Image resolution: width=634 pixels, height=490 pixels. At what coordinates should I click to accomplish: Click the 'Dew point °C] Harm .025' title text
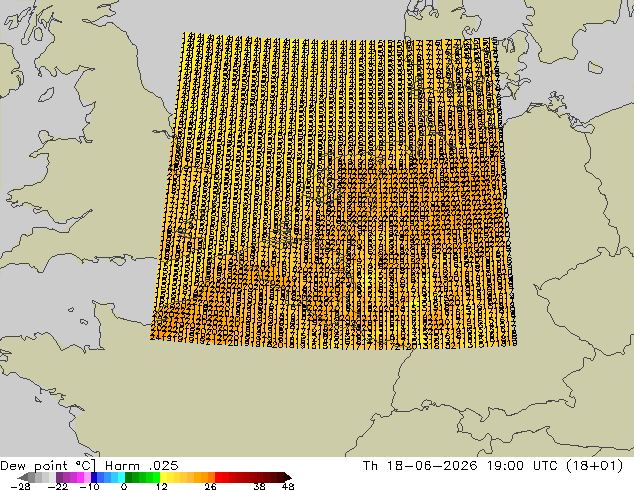pyautogui.click(x=89, y=466)
